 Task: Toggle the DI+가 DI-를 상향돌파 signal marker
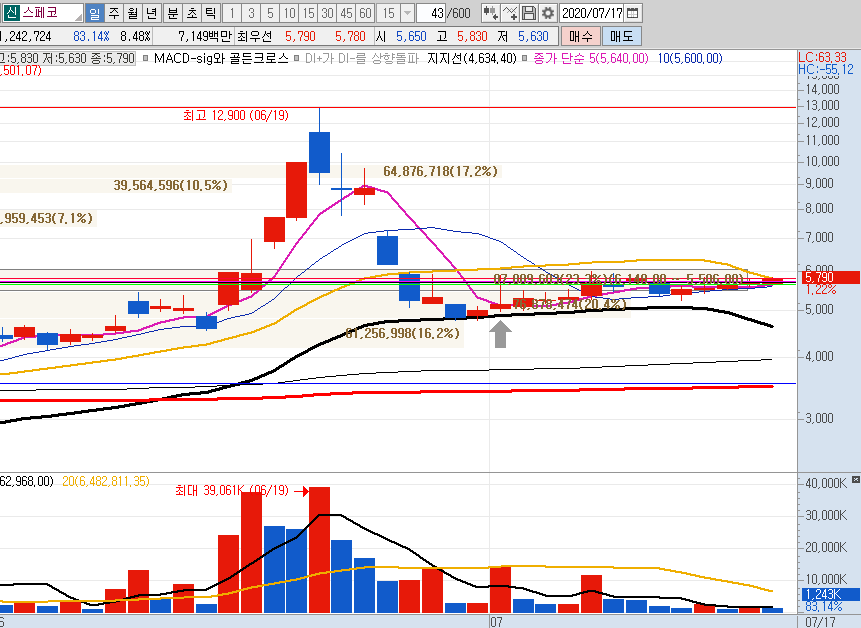(297, 58)
